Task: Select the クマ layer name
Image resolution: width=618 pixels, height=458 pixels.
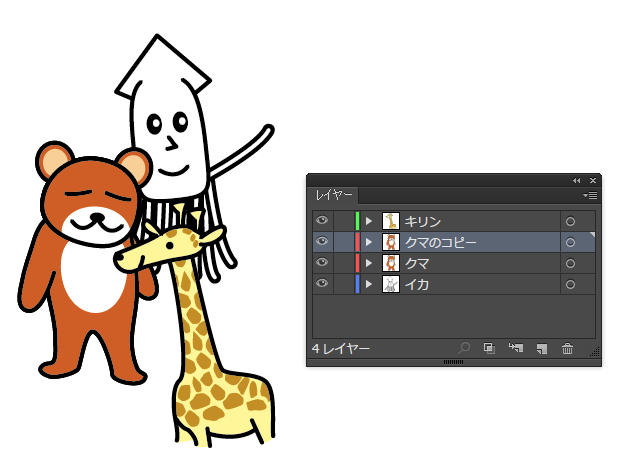Action: tap(417, 263)
